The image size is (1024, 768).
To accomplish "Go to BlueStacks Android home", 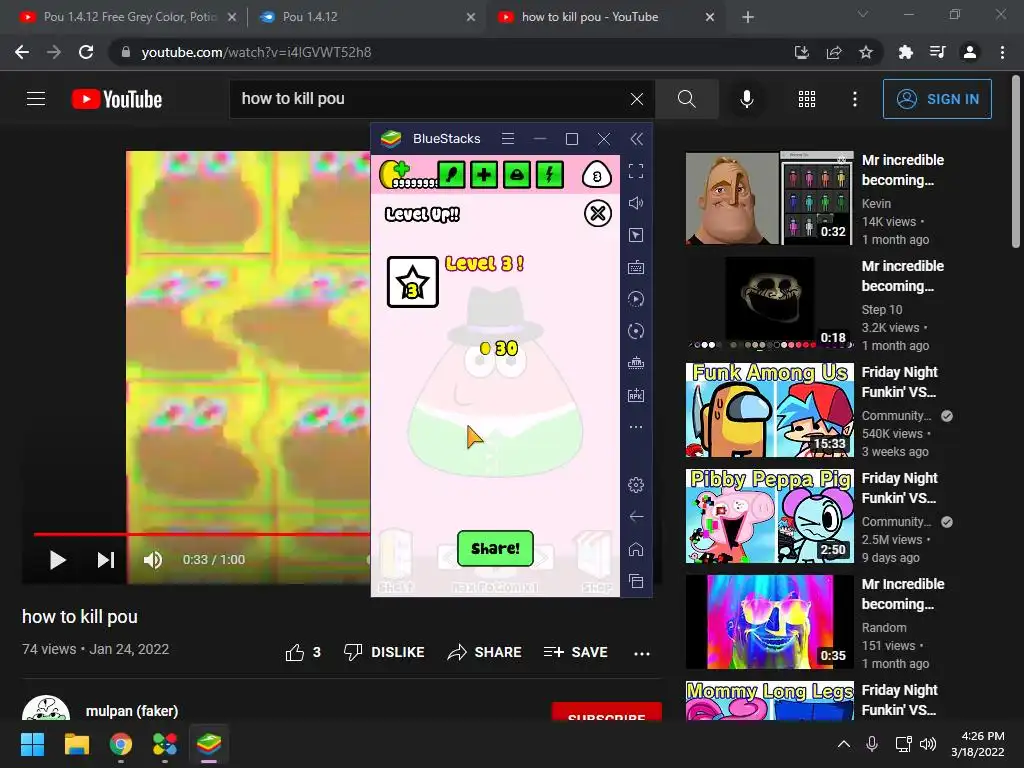I will [636, 549].
